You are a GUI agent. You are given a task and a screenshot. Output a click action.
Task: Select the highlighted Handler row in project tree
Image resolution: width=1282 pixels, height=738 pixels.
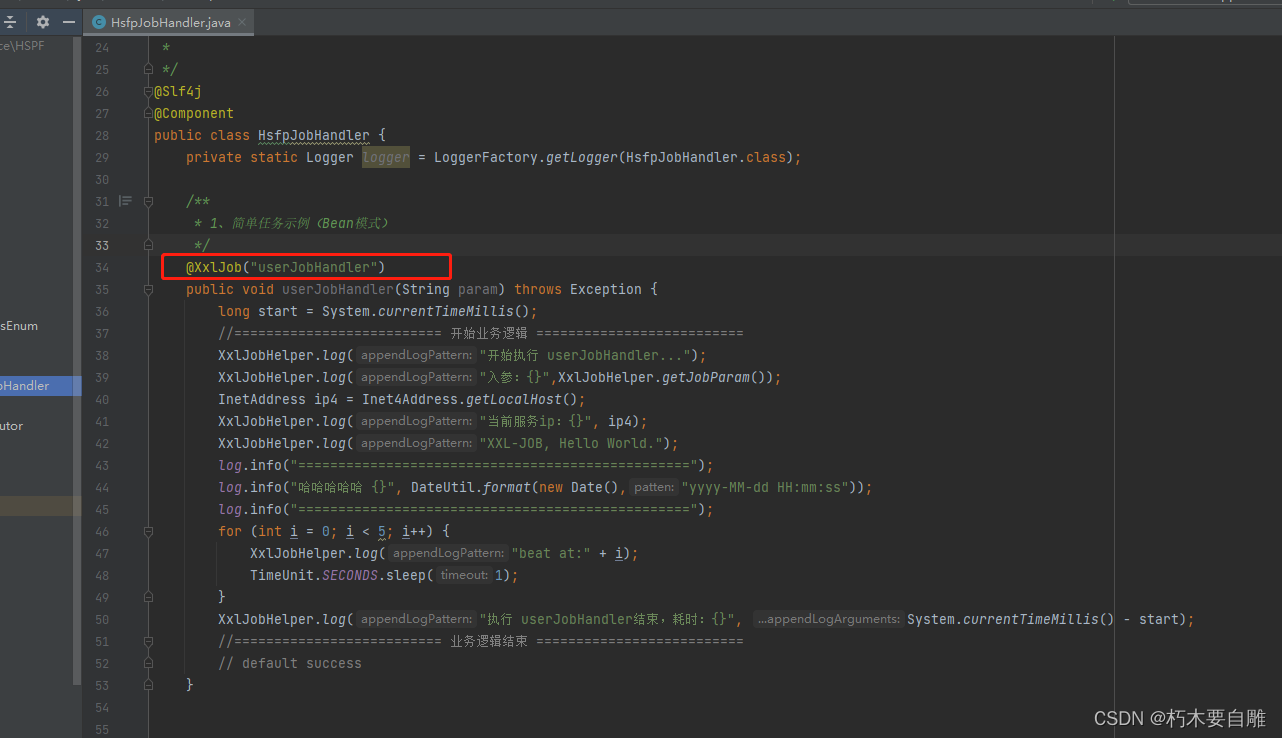point(40,385)
